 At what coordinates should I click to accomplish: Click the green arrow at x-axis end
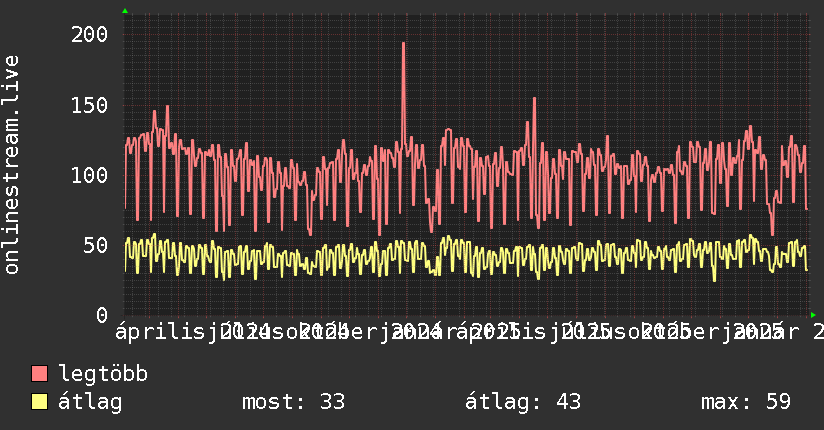[813, 315]
